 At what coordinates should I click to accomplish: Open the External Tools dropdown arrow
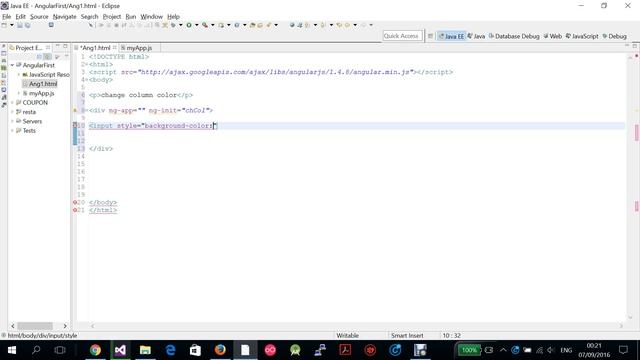click(212, 25)
